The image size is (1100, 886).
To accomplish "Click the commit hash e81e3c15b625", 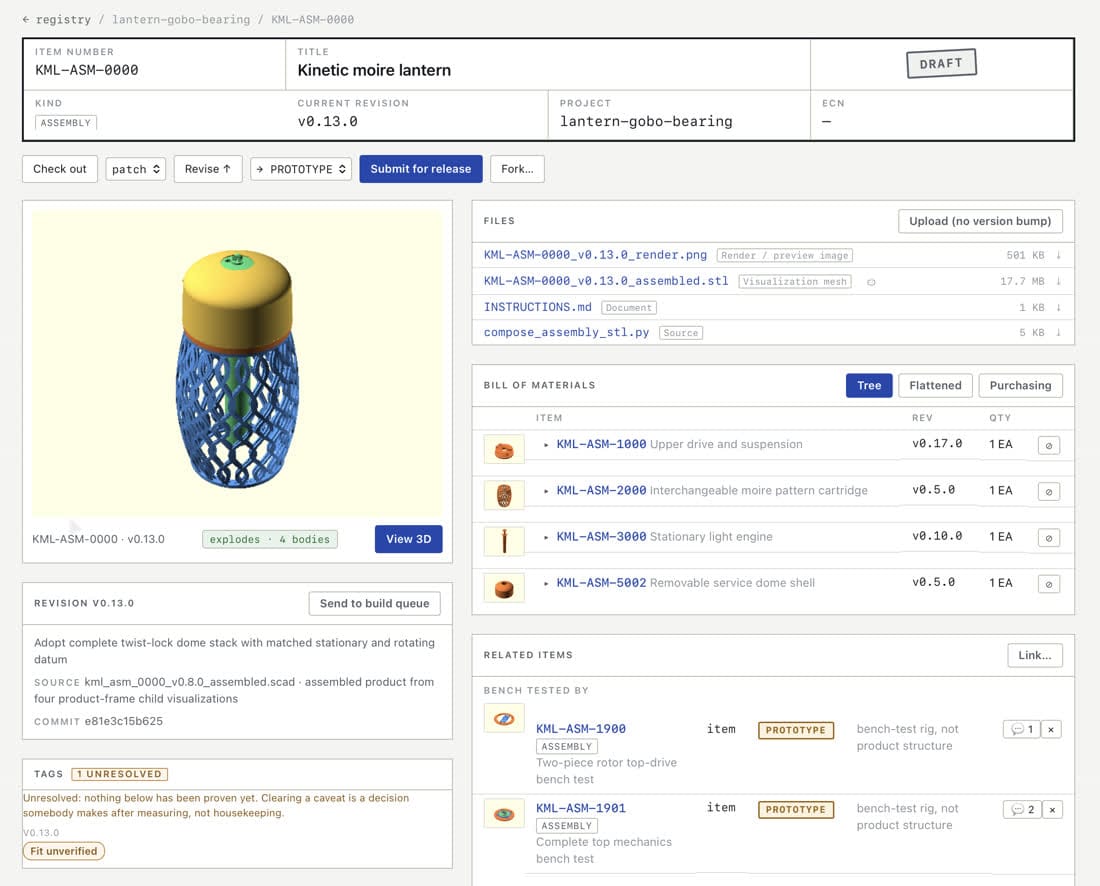I will pyautogui.click(x=123, y=722).
